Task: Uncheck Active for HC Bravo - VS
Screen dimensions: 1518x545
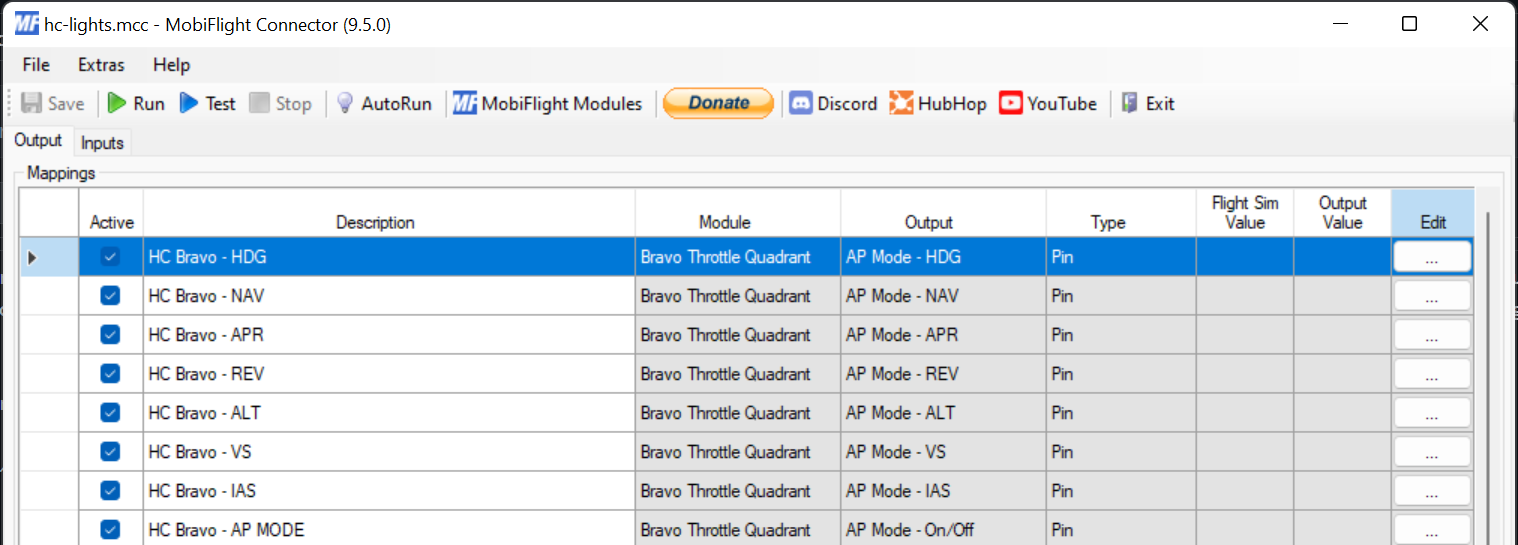Action: [x=110, y=452]
